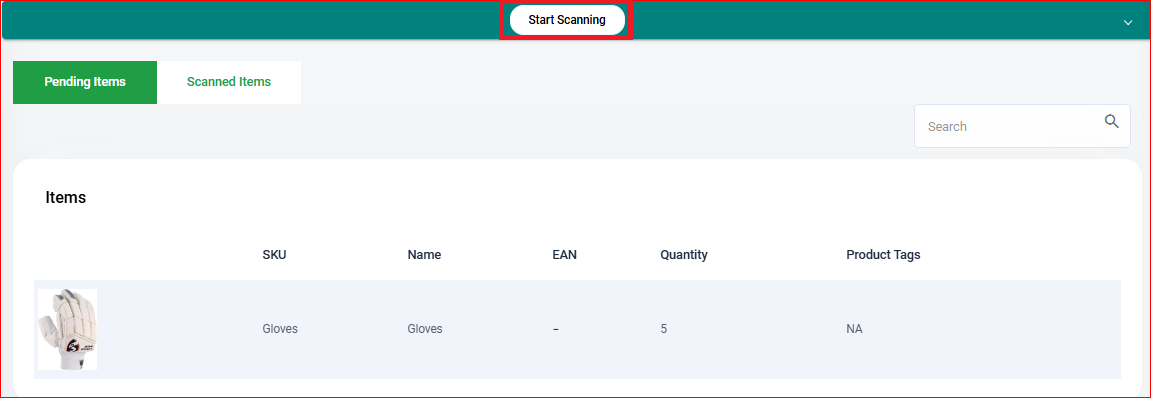Click the Gloves value under Name column
Viewport: 1151px width, 398px height.
tap(425, 329)
